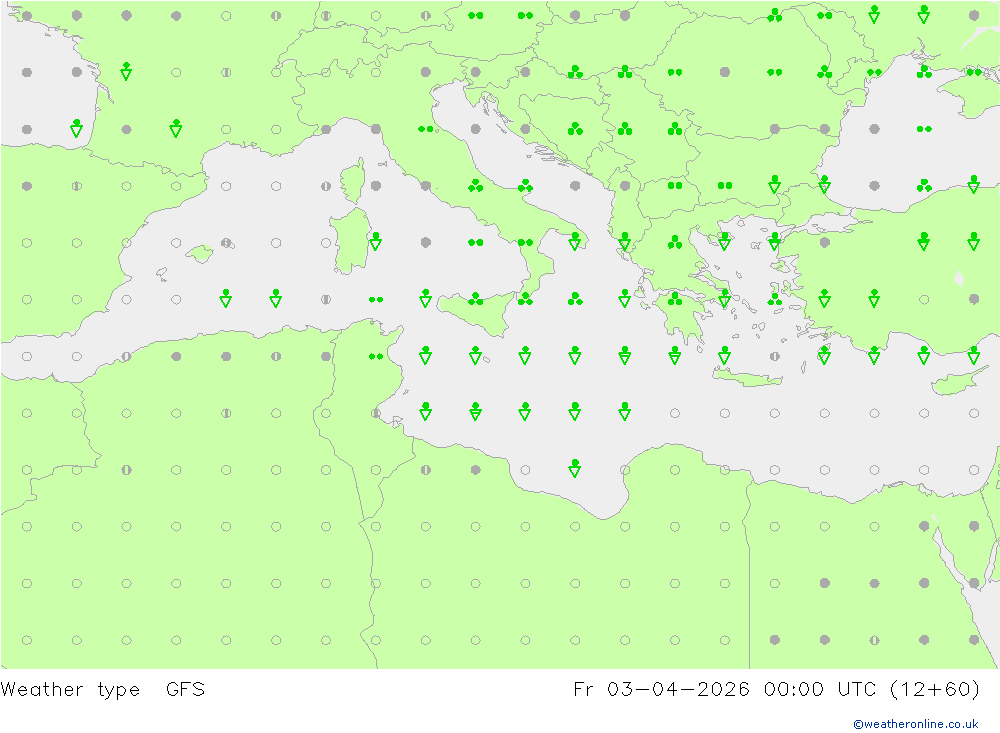The width and height of the screenshot is (1000, 733).
Task: Click the triple-dot rain symbol on the Peloponnese
Action: click(x=675, y=299)
